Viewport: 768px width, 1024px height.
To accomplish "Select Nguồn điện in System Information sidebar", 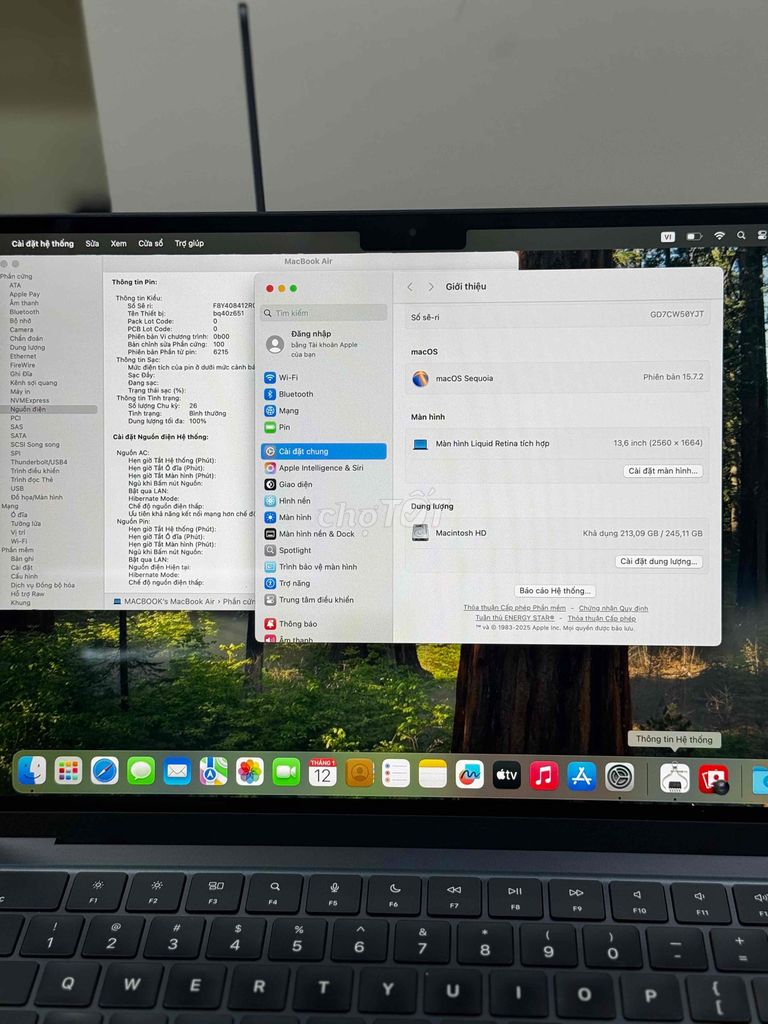I will point(50,409).
